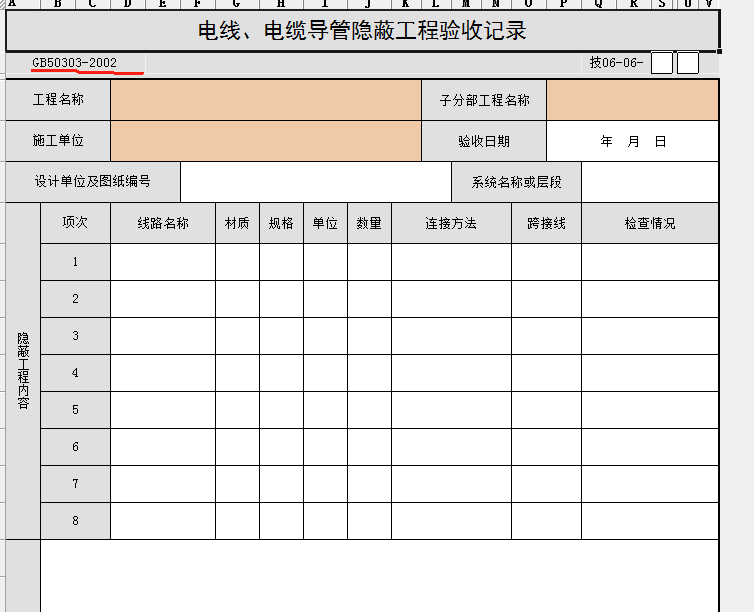Click the first empty box after 技06-06-

pyautogui.click(x=661, y=63)
